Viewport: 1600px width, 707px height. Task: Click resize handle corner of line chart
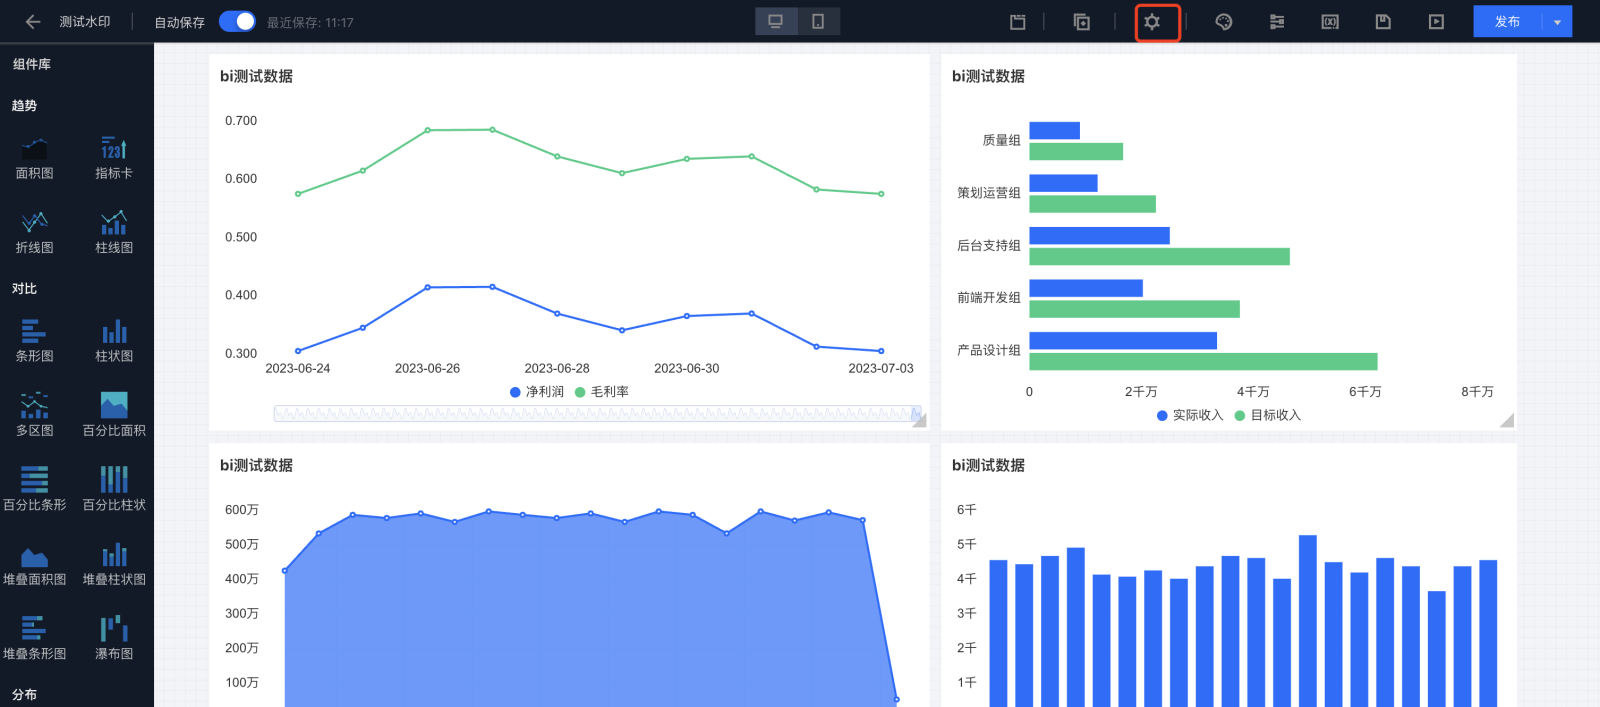click(x=919, y=421)
